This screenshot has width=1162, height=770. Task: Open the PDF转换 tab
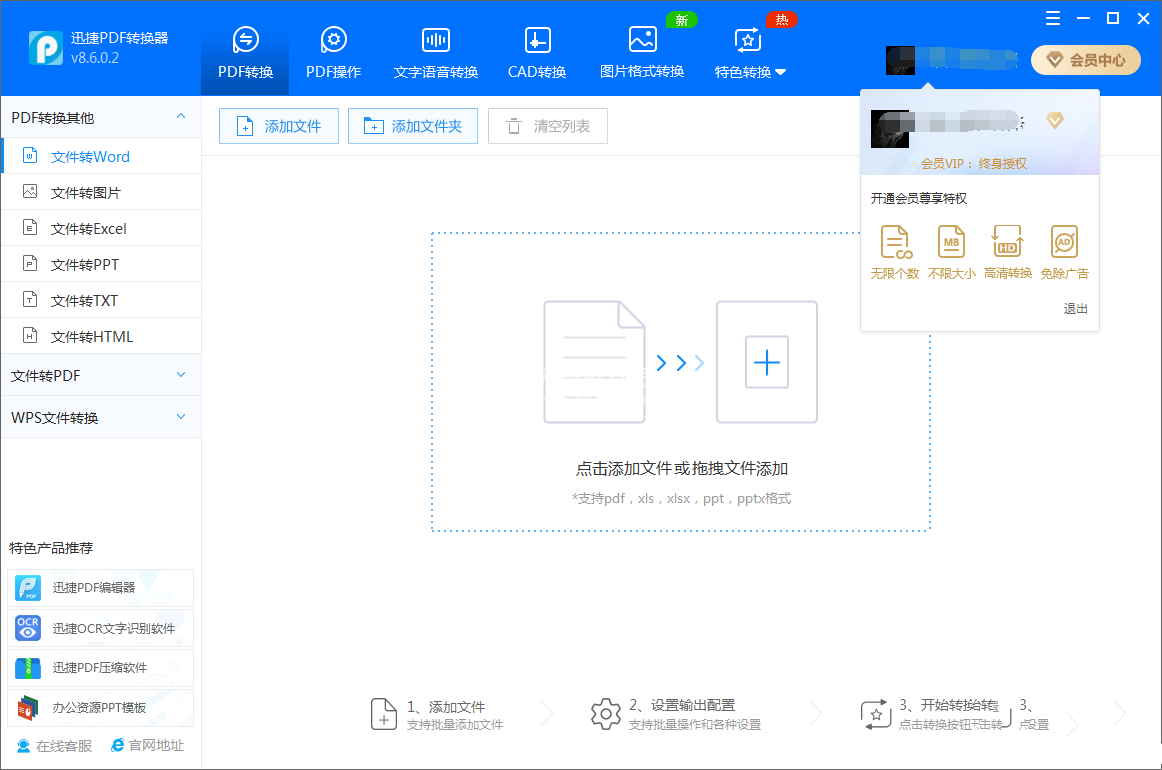pyautogui.click(x=245, y=53)
